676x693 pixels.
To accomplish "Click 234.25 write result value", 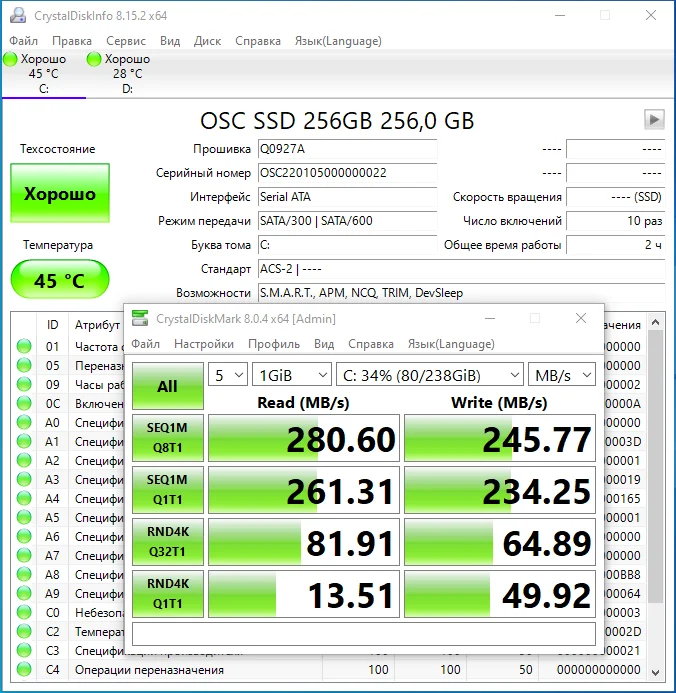I will pyautogui.click(x=500, y=490).
